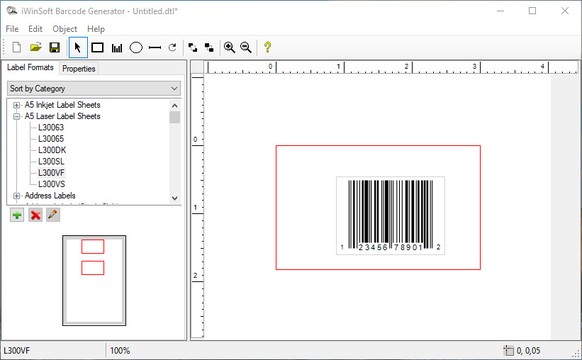Switch to the Properties tab
This screenshot has width=582, height=360.
79,69
